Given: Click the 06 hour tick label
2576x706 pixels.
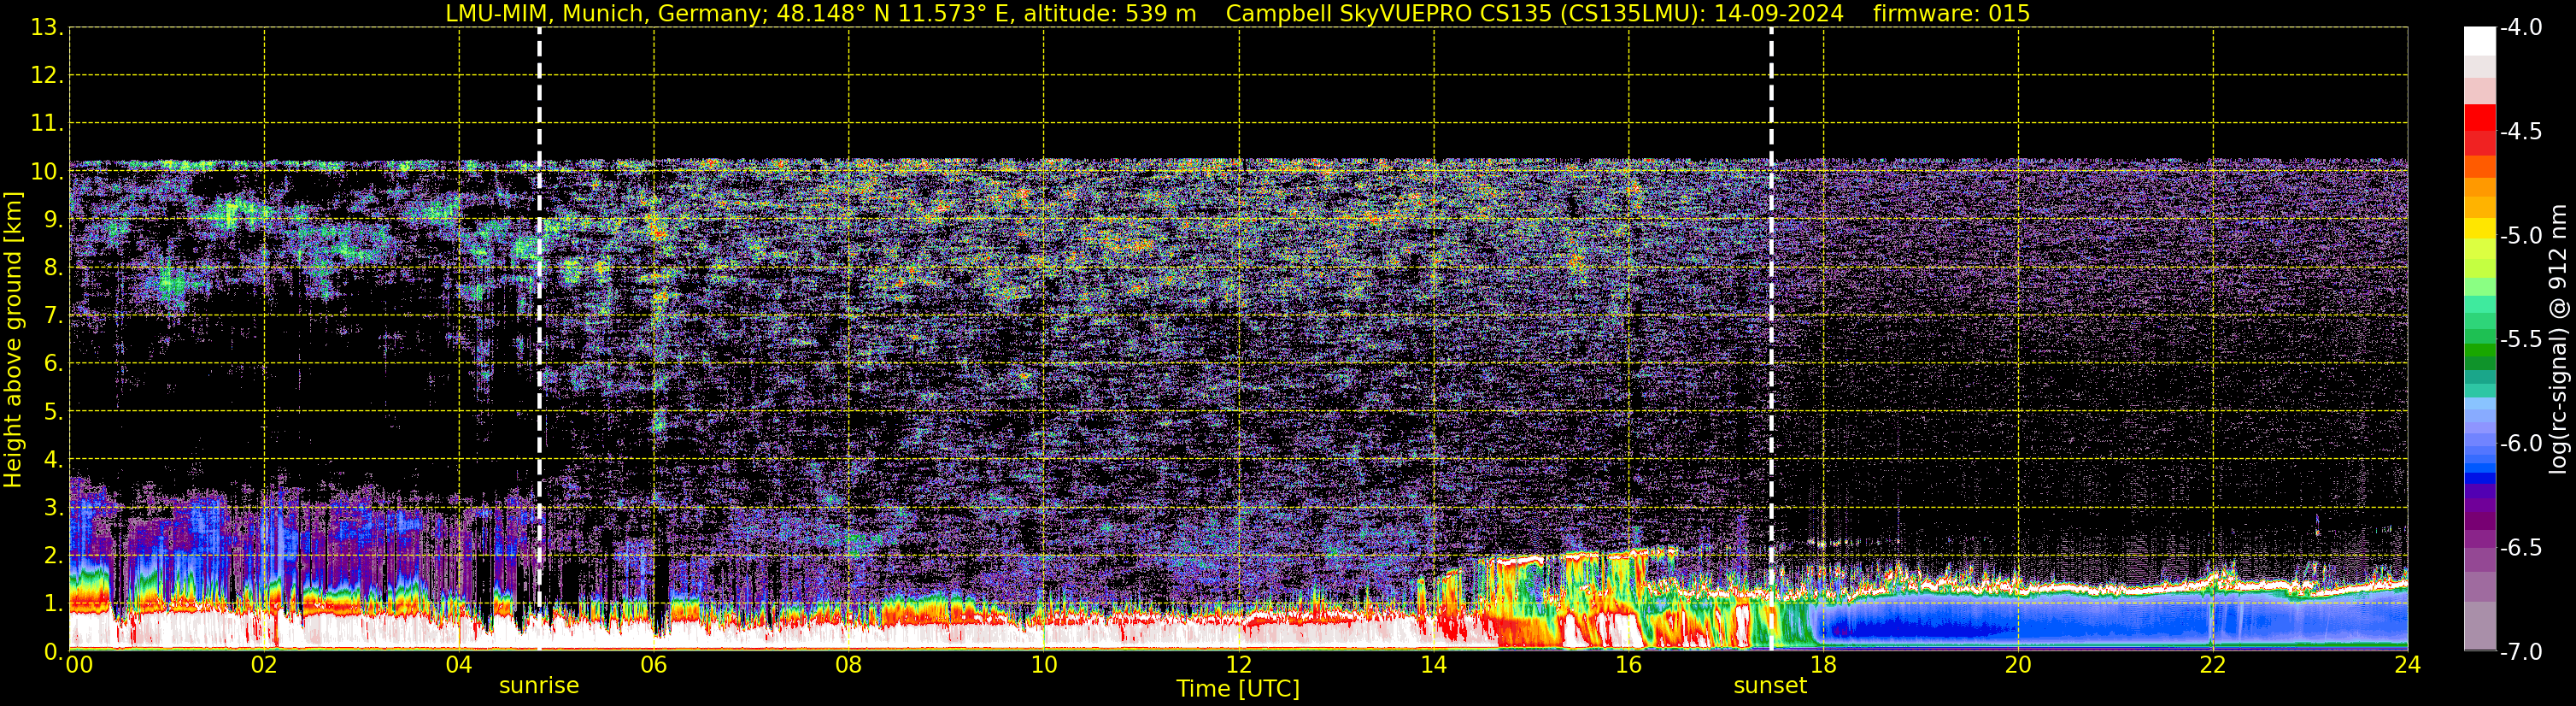Looking at the screenshot, I should tap(653, 665).
